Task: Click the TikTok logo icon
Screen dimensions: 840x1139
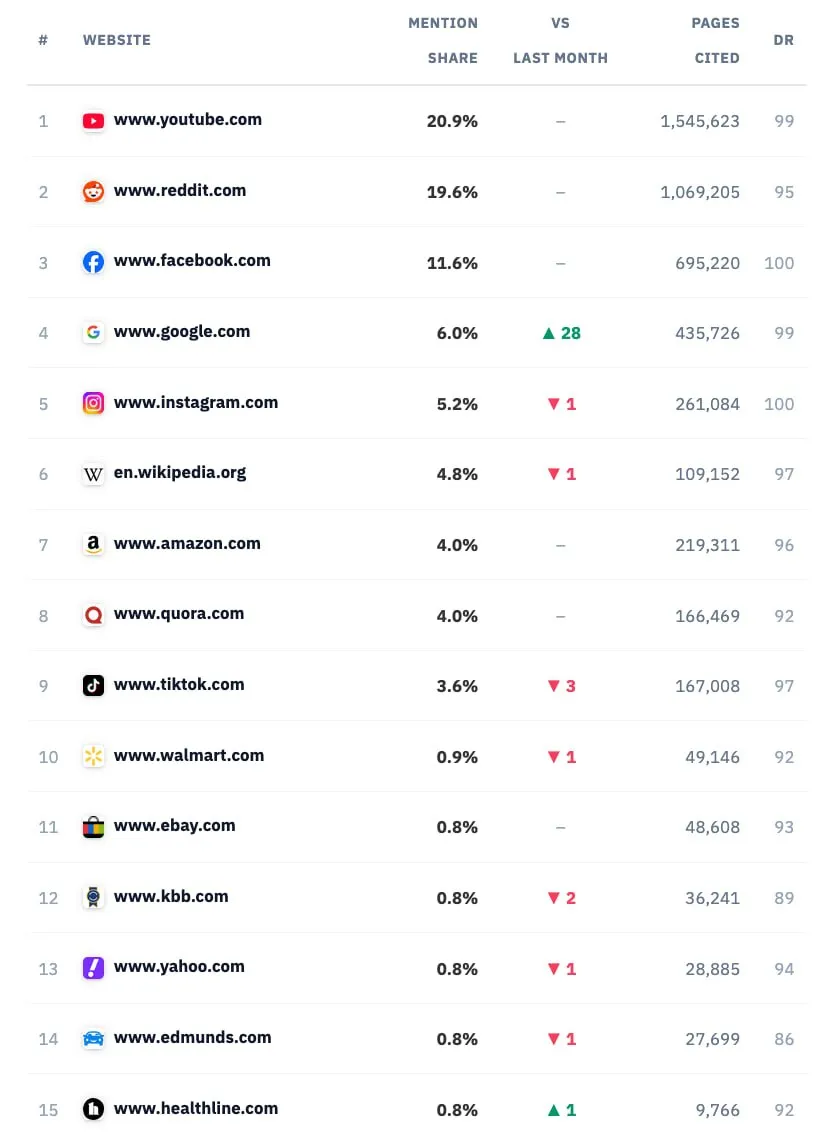Action: (93, 686)
